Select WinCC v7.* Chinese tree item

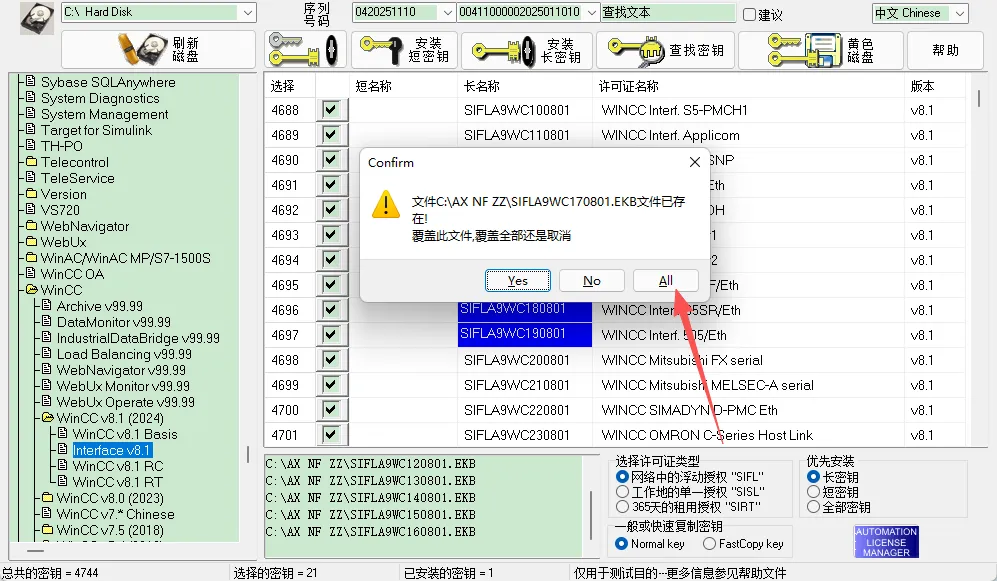click(x=115, y=514)
